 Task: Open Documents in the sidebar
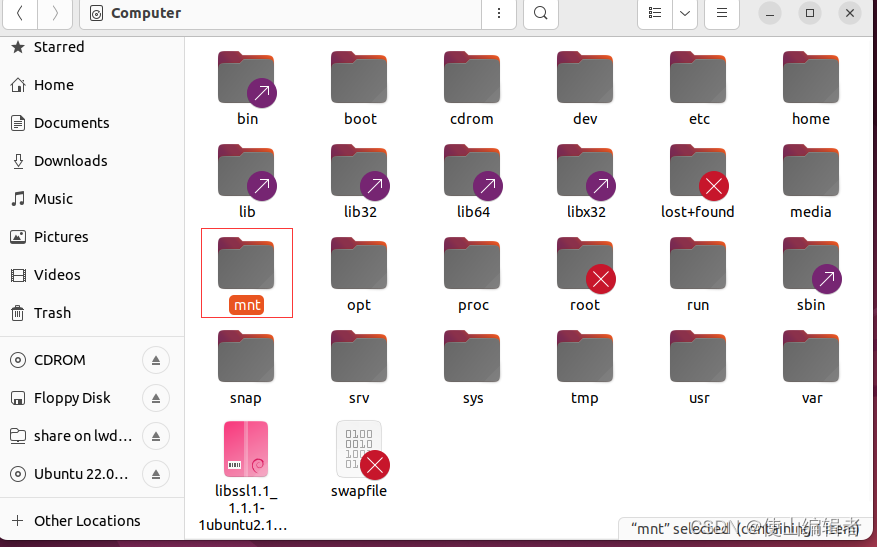(x=92, y=123)
